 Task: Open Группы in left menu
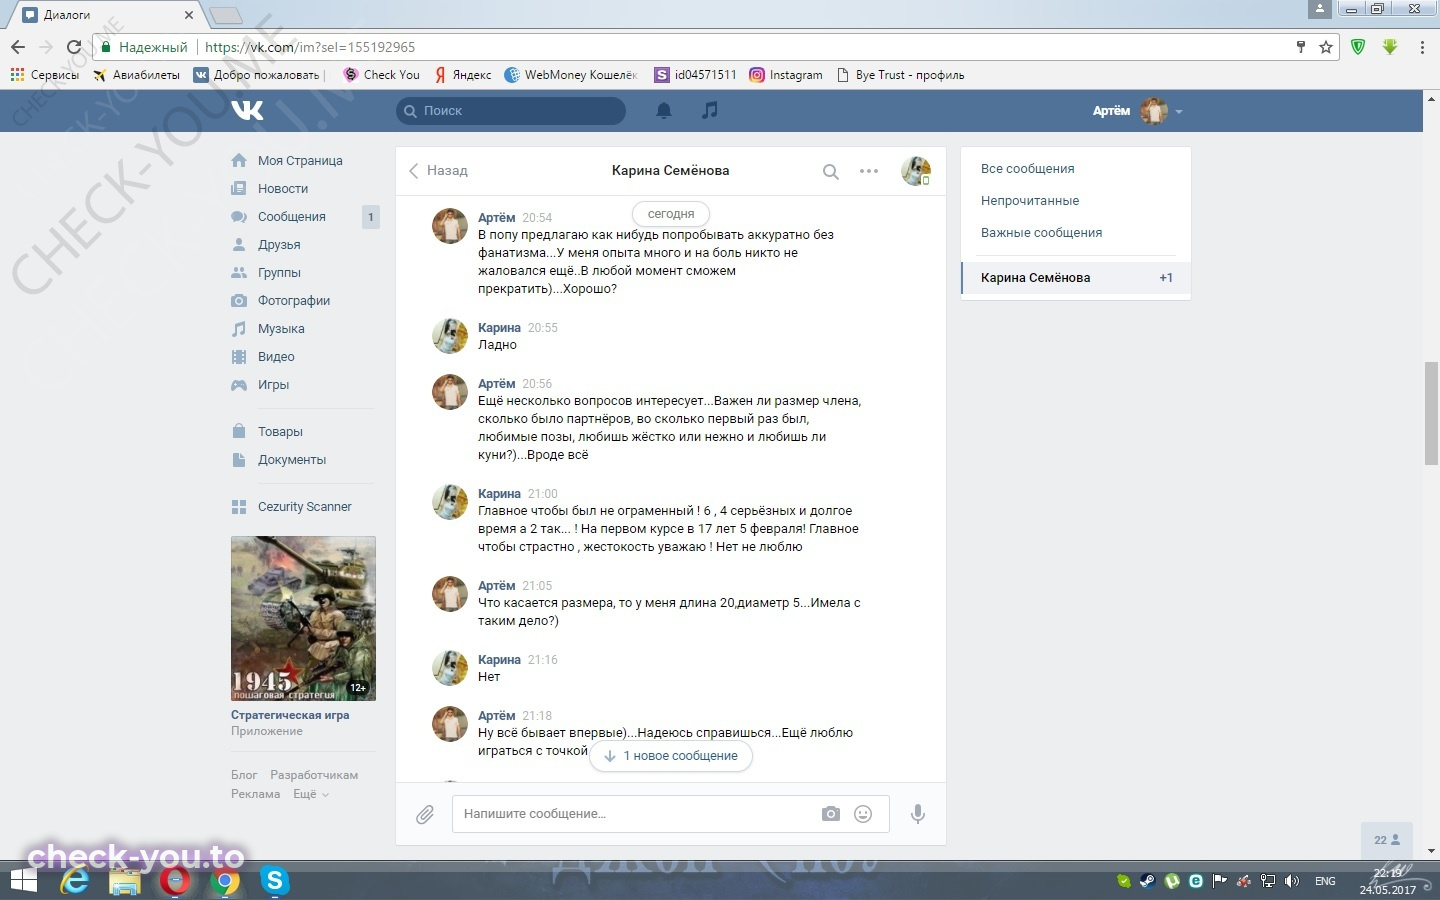pos(279,273)
